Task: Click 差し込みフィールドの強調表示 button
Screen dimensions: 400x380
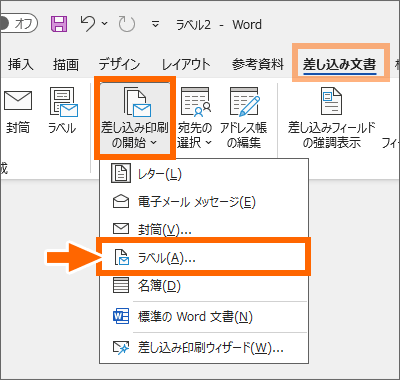Action: pyautogui.click(x=331, y=118)
